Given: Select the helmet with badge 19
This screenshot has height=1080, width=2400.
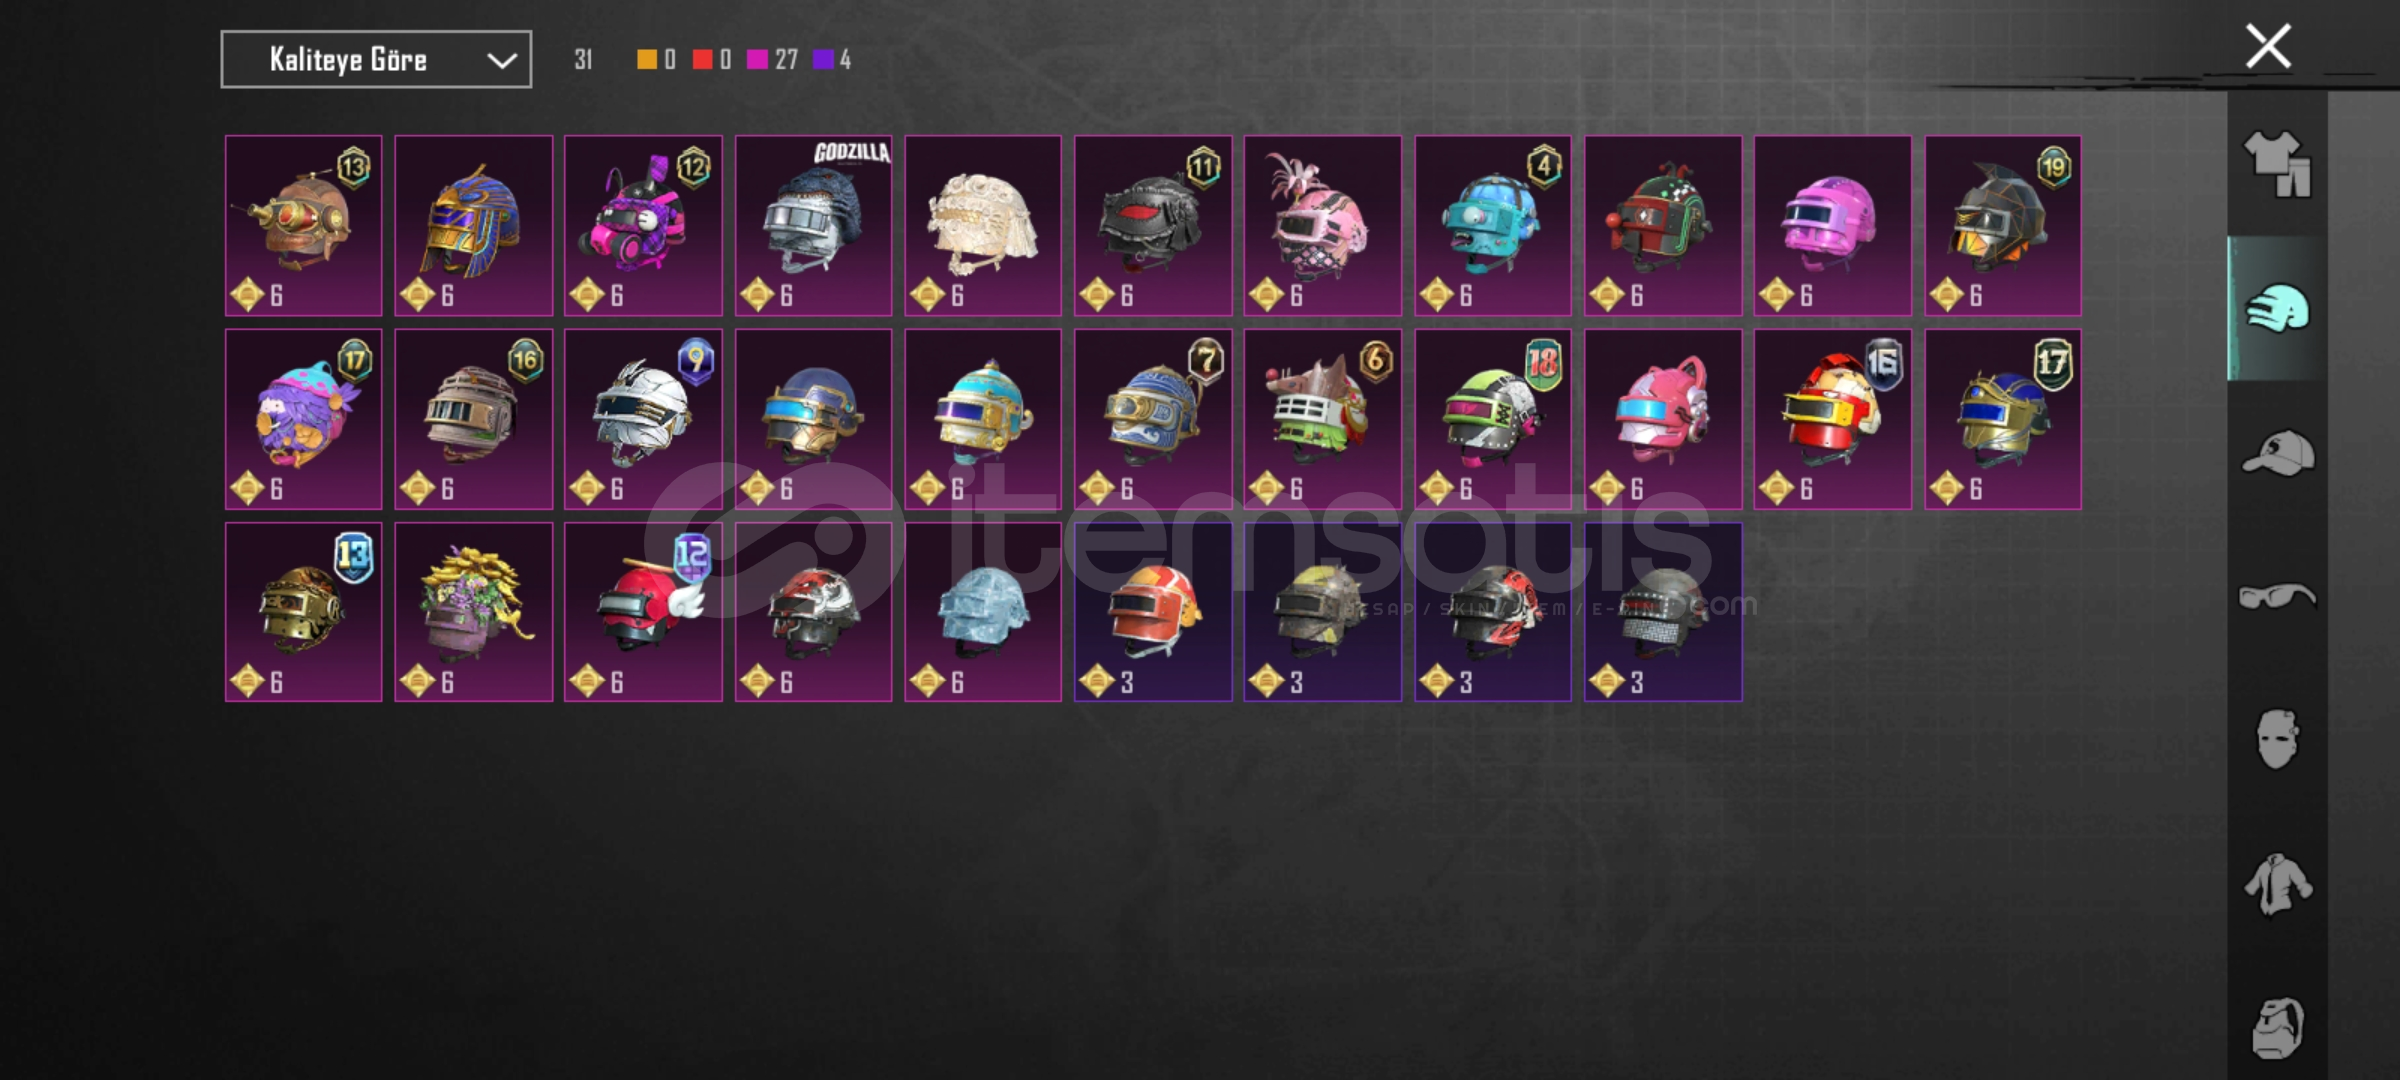Looking at the screenshot, I should pyautogui.click(x=2003, y=226).
